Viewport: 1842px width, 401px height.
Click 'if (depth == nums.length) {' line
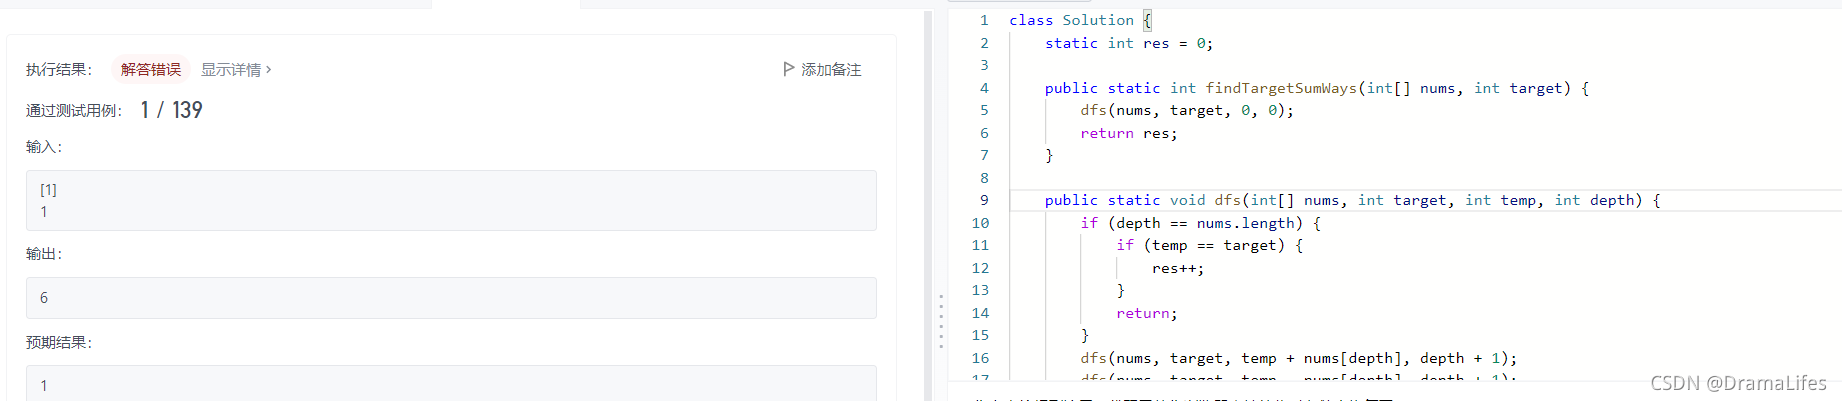(x=1201, y=223)
